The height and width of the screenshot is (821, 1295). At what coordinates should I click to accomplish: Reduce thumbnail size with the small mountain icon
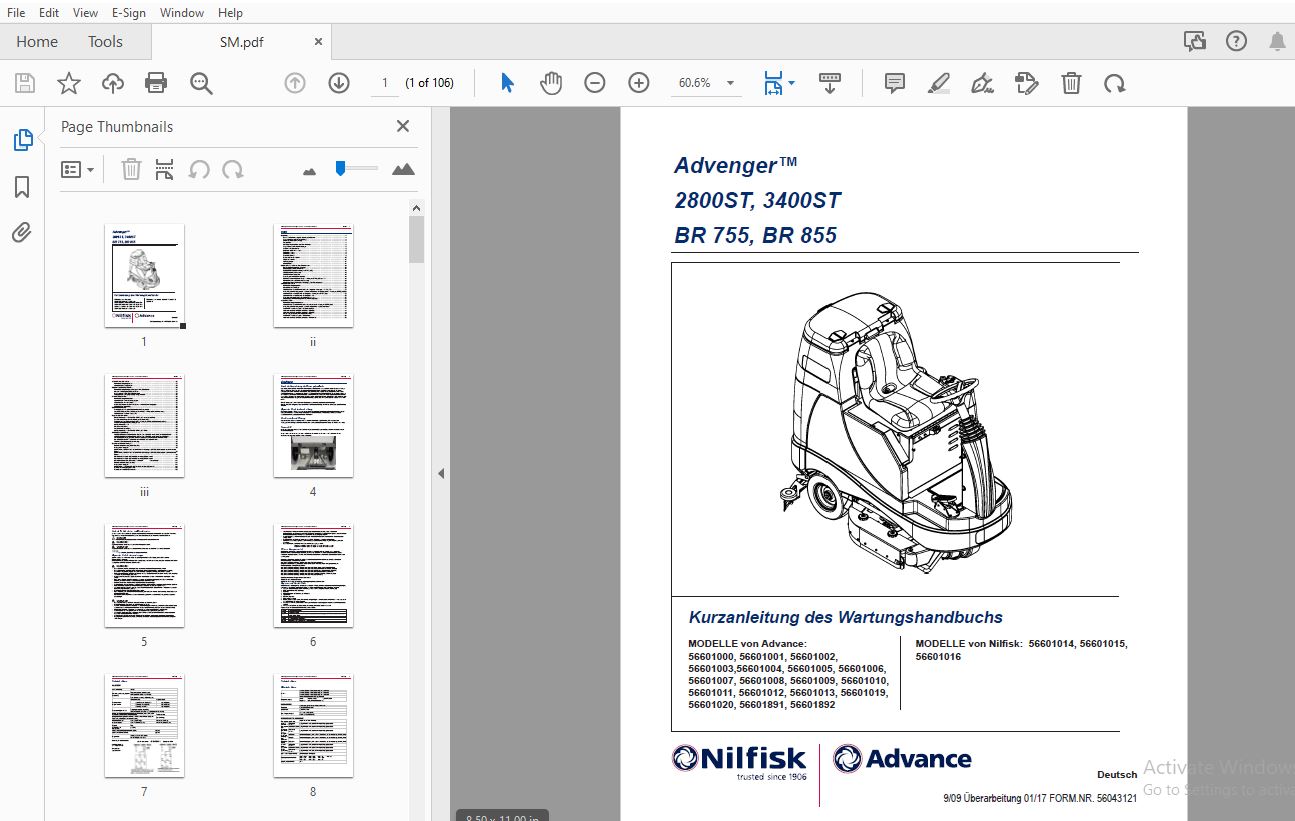(x=310, y=171)
